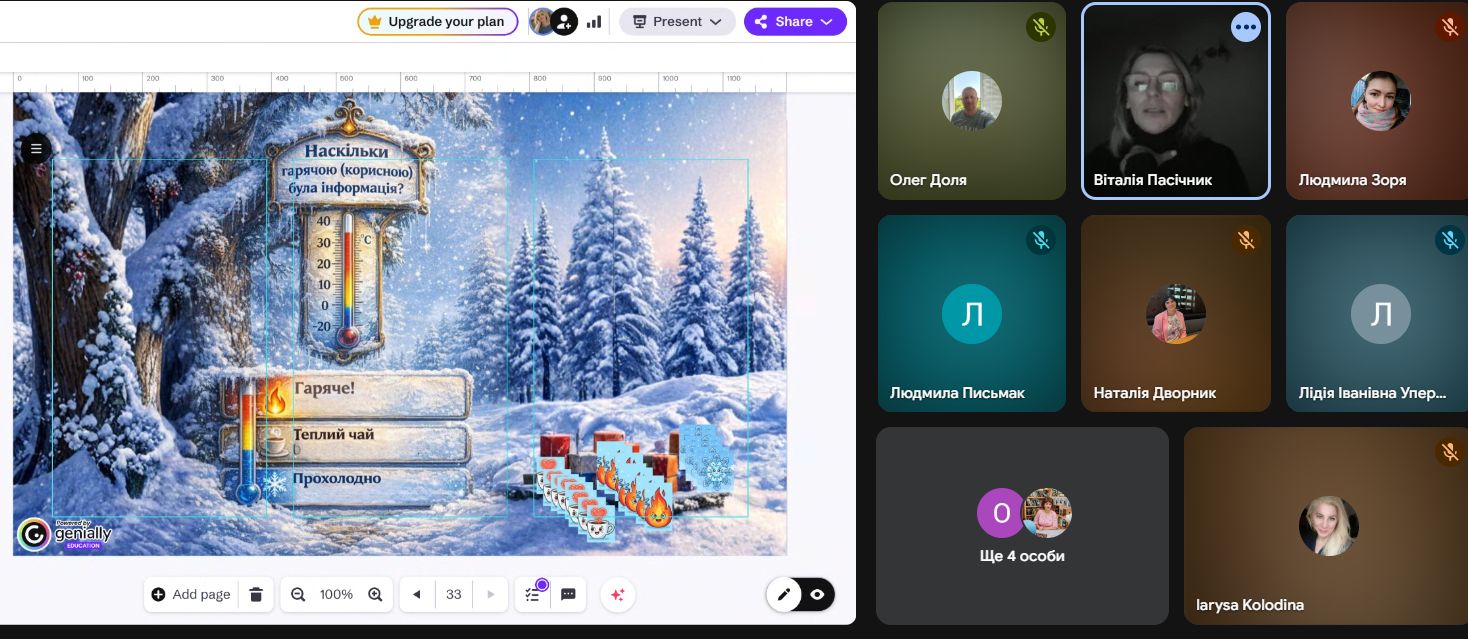This screenshot has width=1468, height=639.
Task: Click the Add page button
Action: coord(191,594)
